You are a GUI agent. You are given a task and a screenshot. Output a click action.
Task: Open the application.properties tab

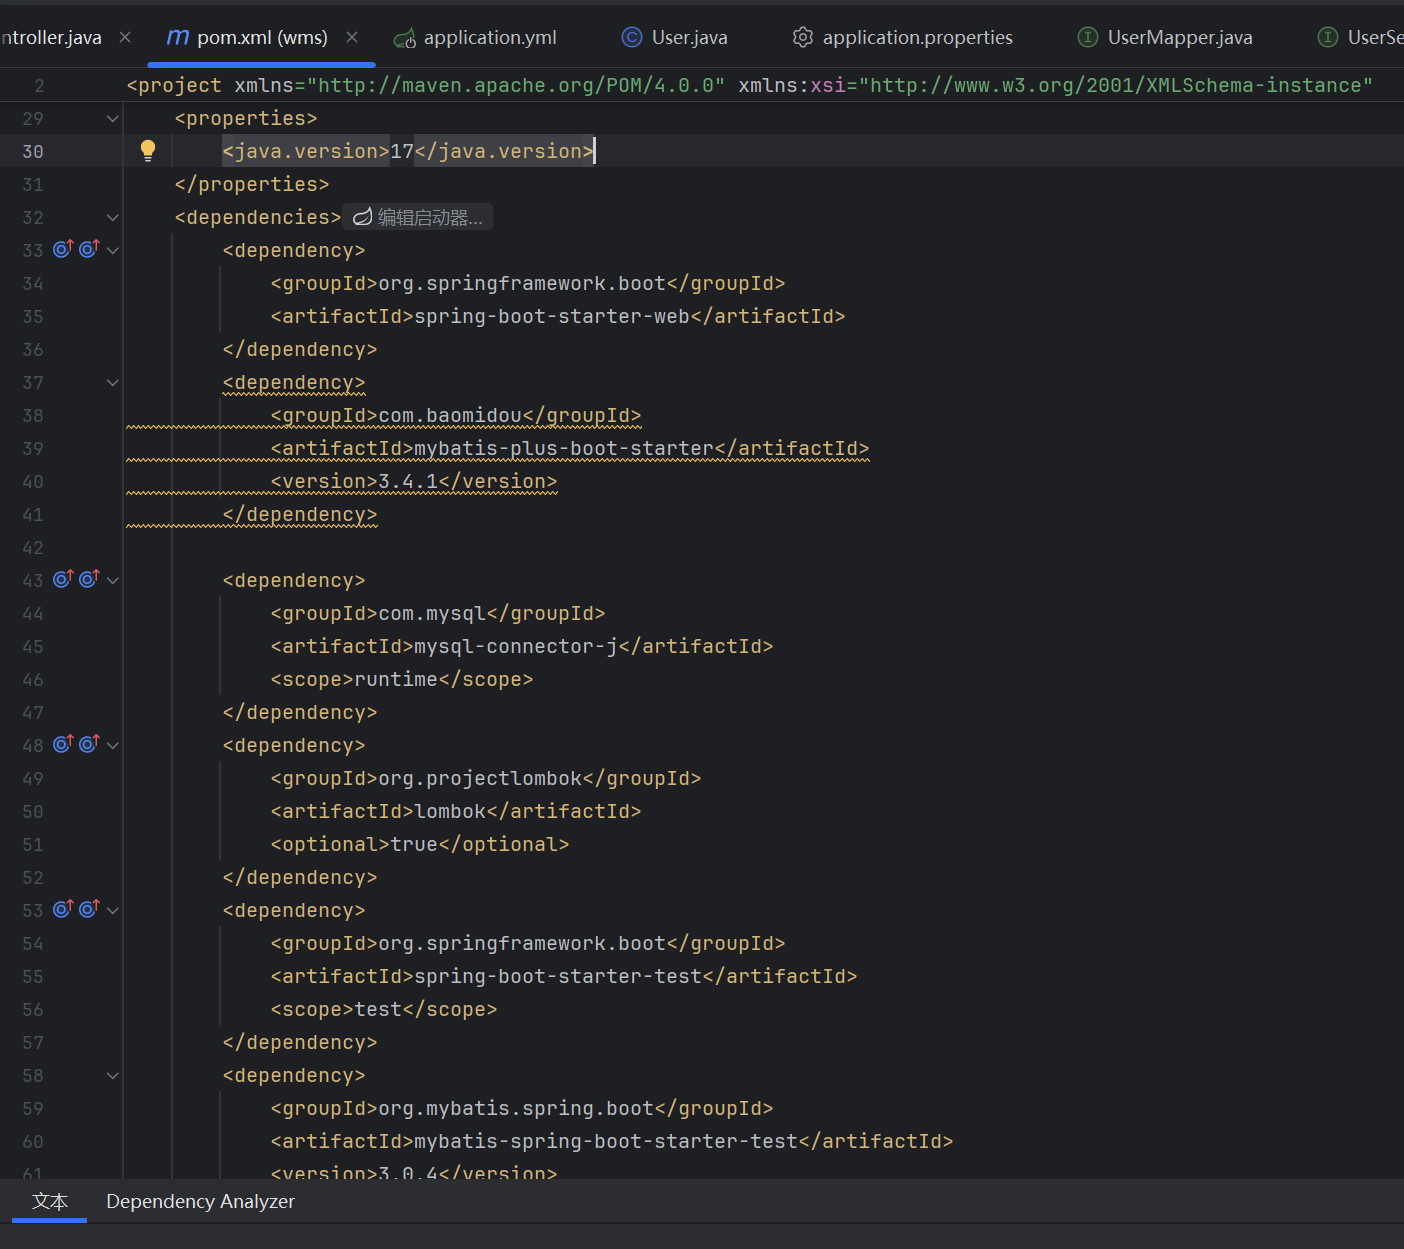903,37
